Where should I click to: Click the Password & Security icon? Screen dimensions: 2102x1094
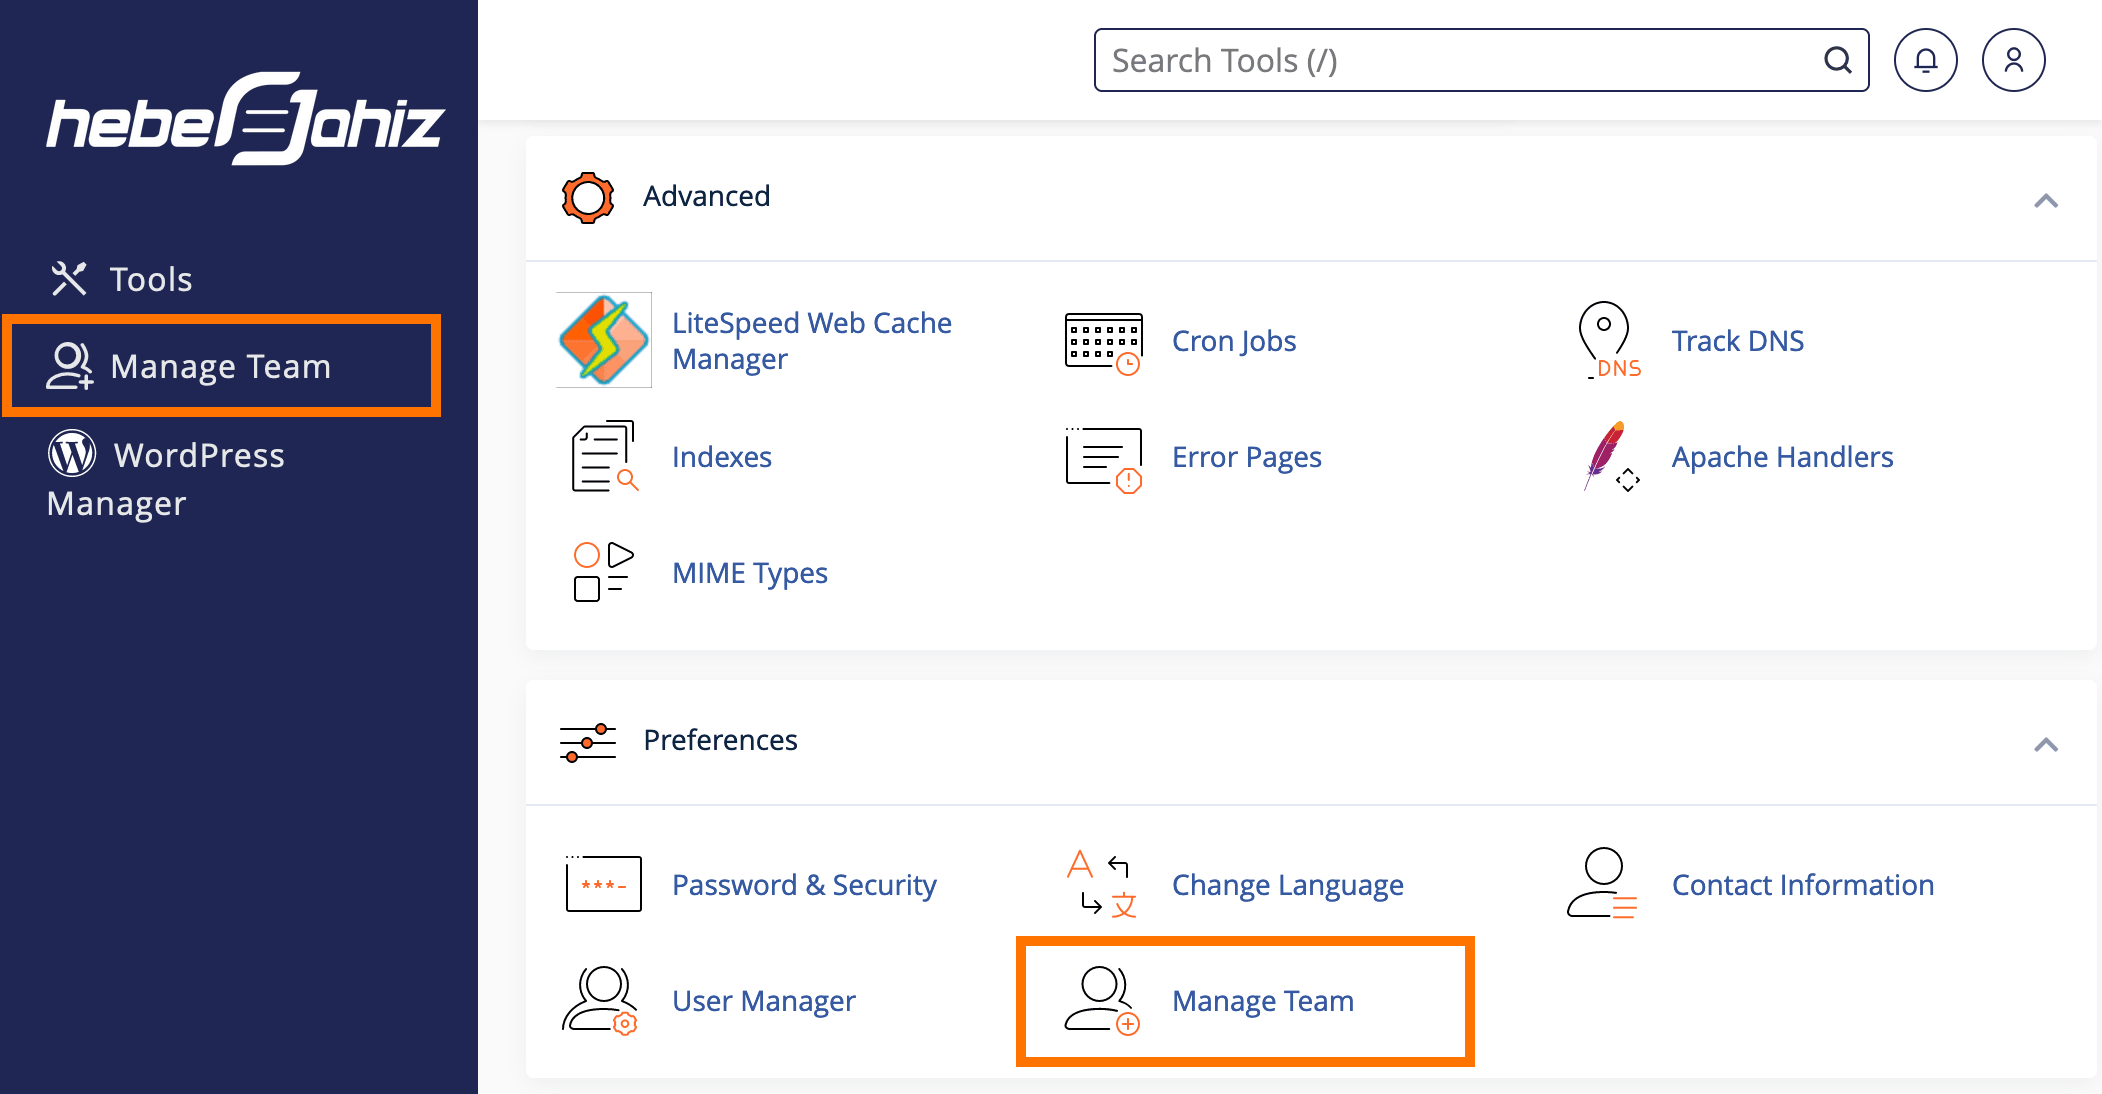603,883
